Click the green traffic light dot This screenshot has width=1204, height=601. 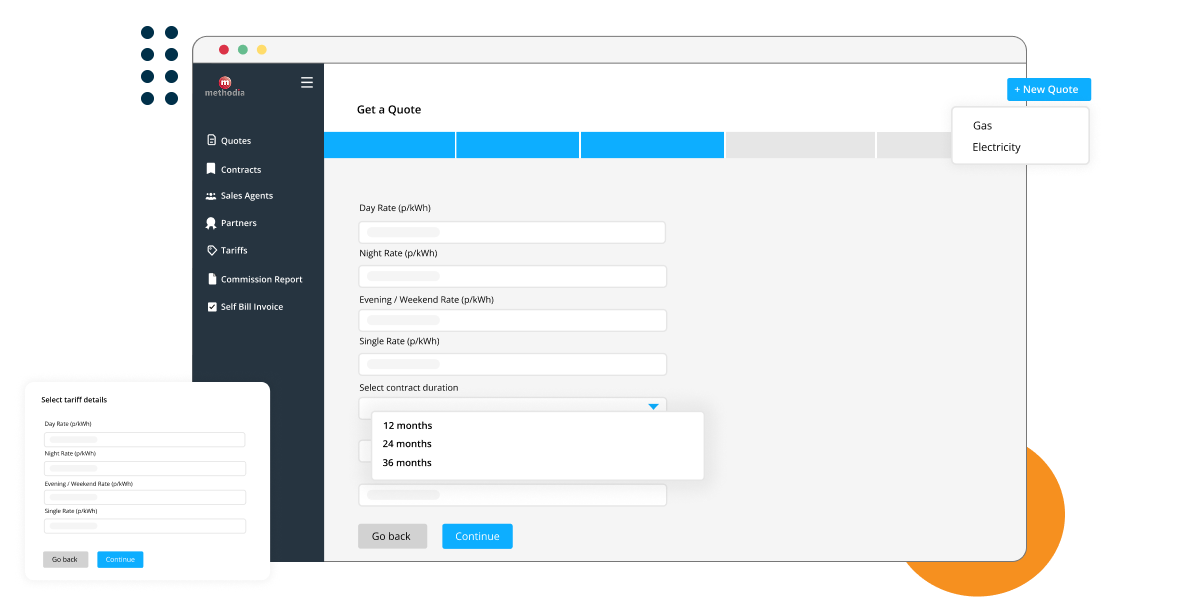point(242,48)
